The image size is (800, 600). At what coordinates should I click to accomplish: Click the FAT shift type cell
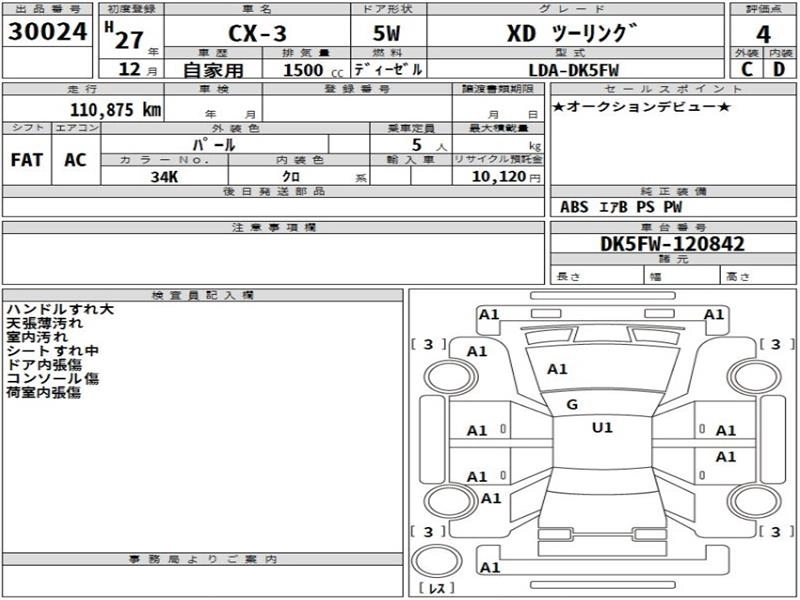click(27, 160)
